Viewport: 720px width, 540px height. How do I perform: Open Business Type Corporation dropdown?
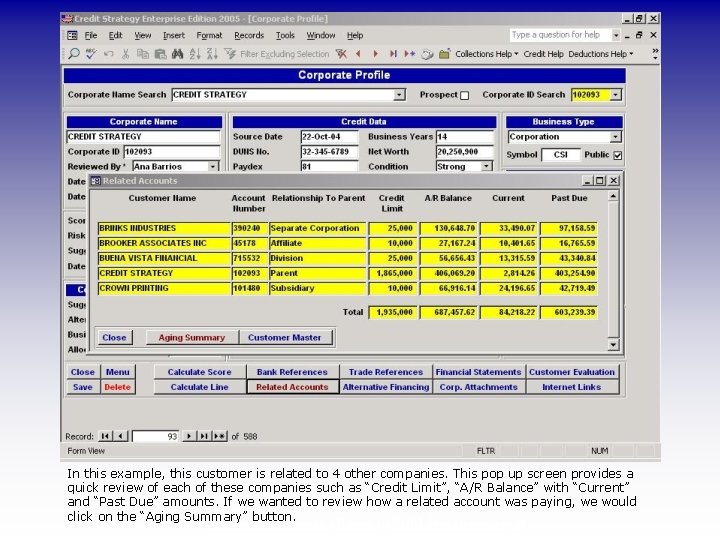(615, 137)
